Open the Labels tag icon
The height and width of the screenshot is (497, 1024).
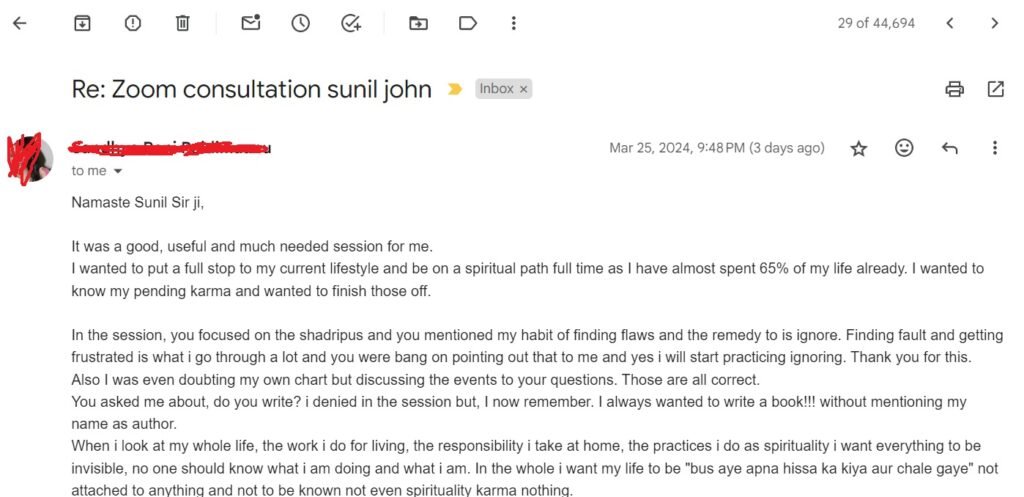coord(467,23)
